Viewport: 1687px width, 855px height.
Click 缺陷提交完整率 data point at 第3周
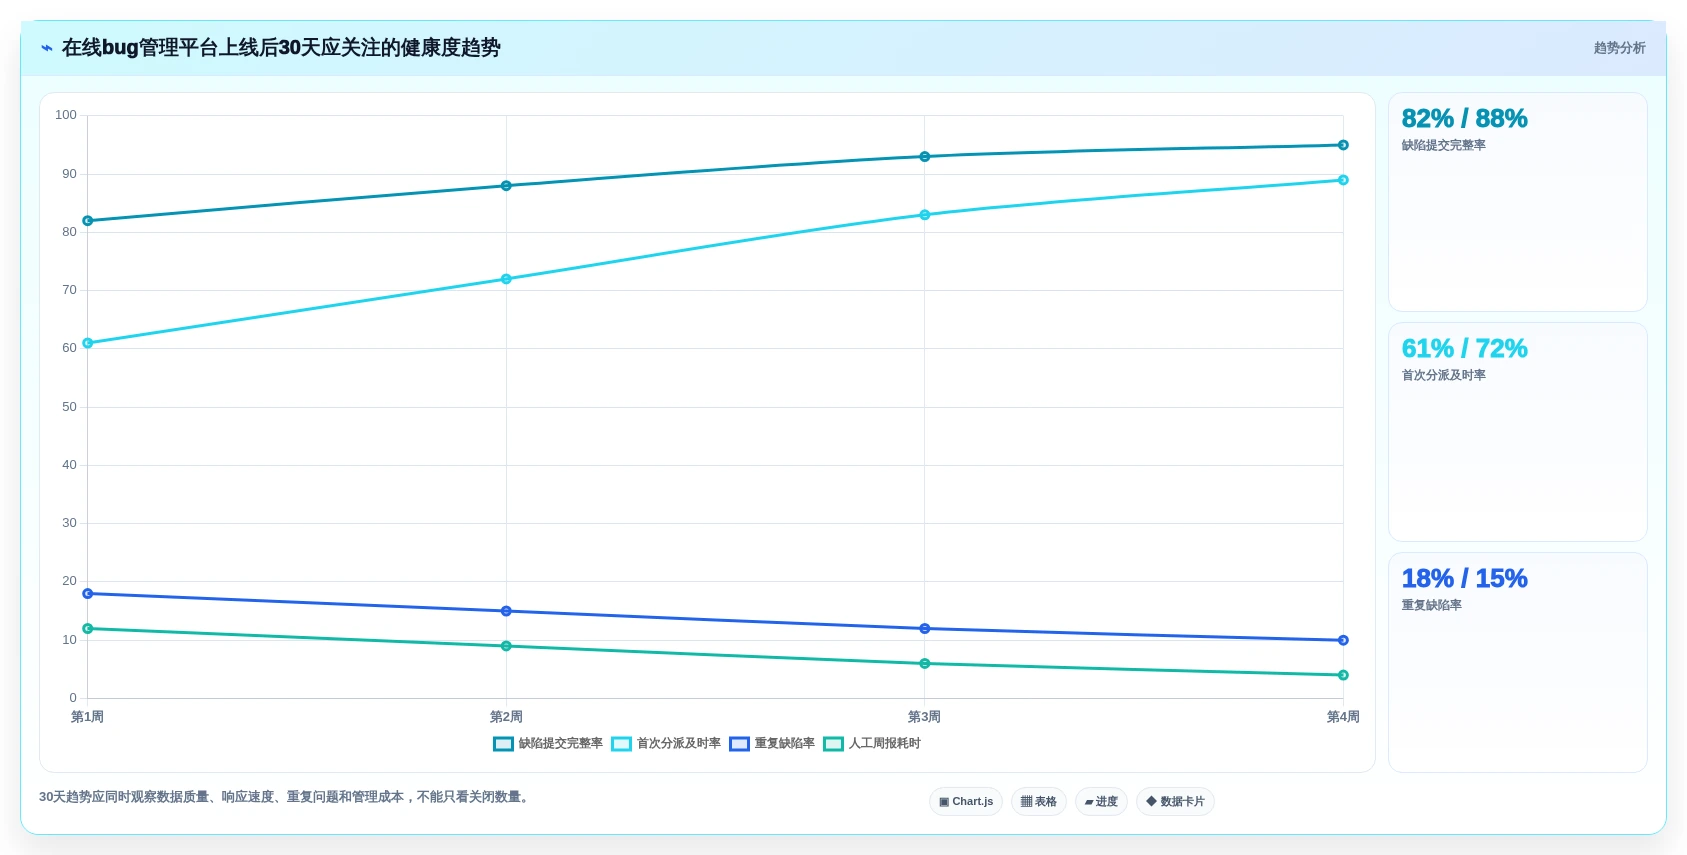[x=925, y=157]
